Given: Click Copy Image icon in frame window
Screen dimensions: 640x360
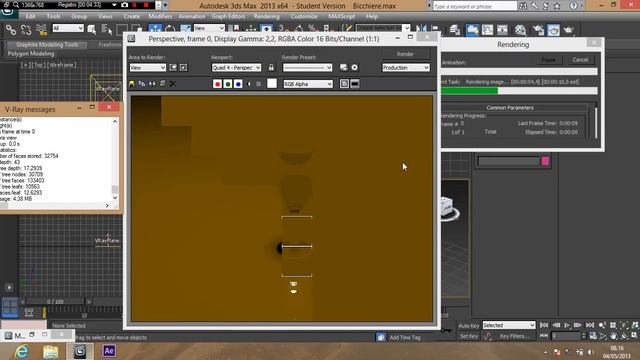Looking at the screenshot, I should click(142, 84).
